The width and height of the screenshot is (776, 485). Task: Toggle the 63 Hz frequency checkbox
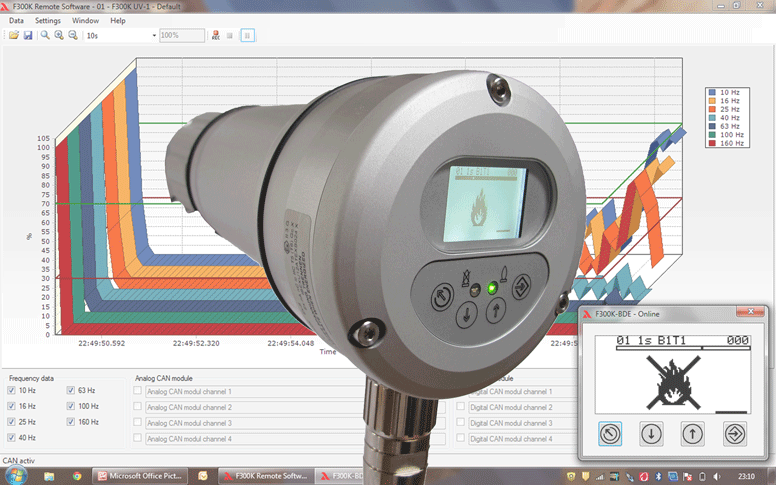(x=70, y=390)
